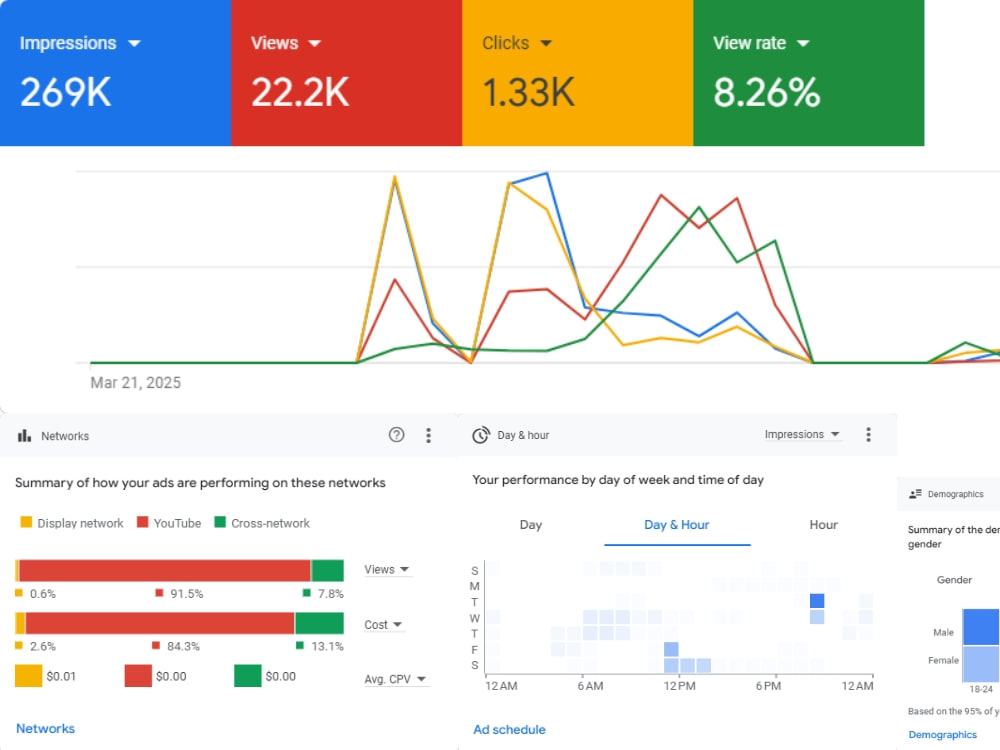
Task: Click the YouTube legend swatch
Action: coord(143,522)
